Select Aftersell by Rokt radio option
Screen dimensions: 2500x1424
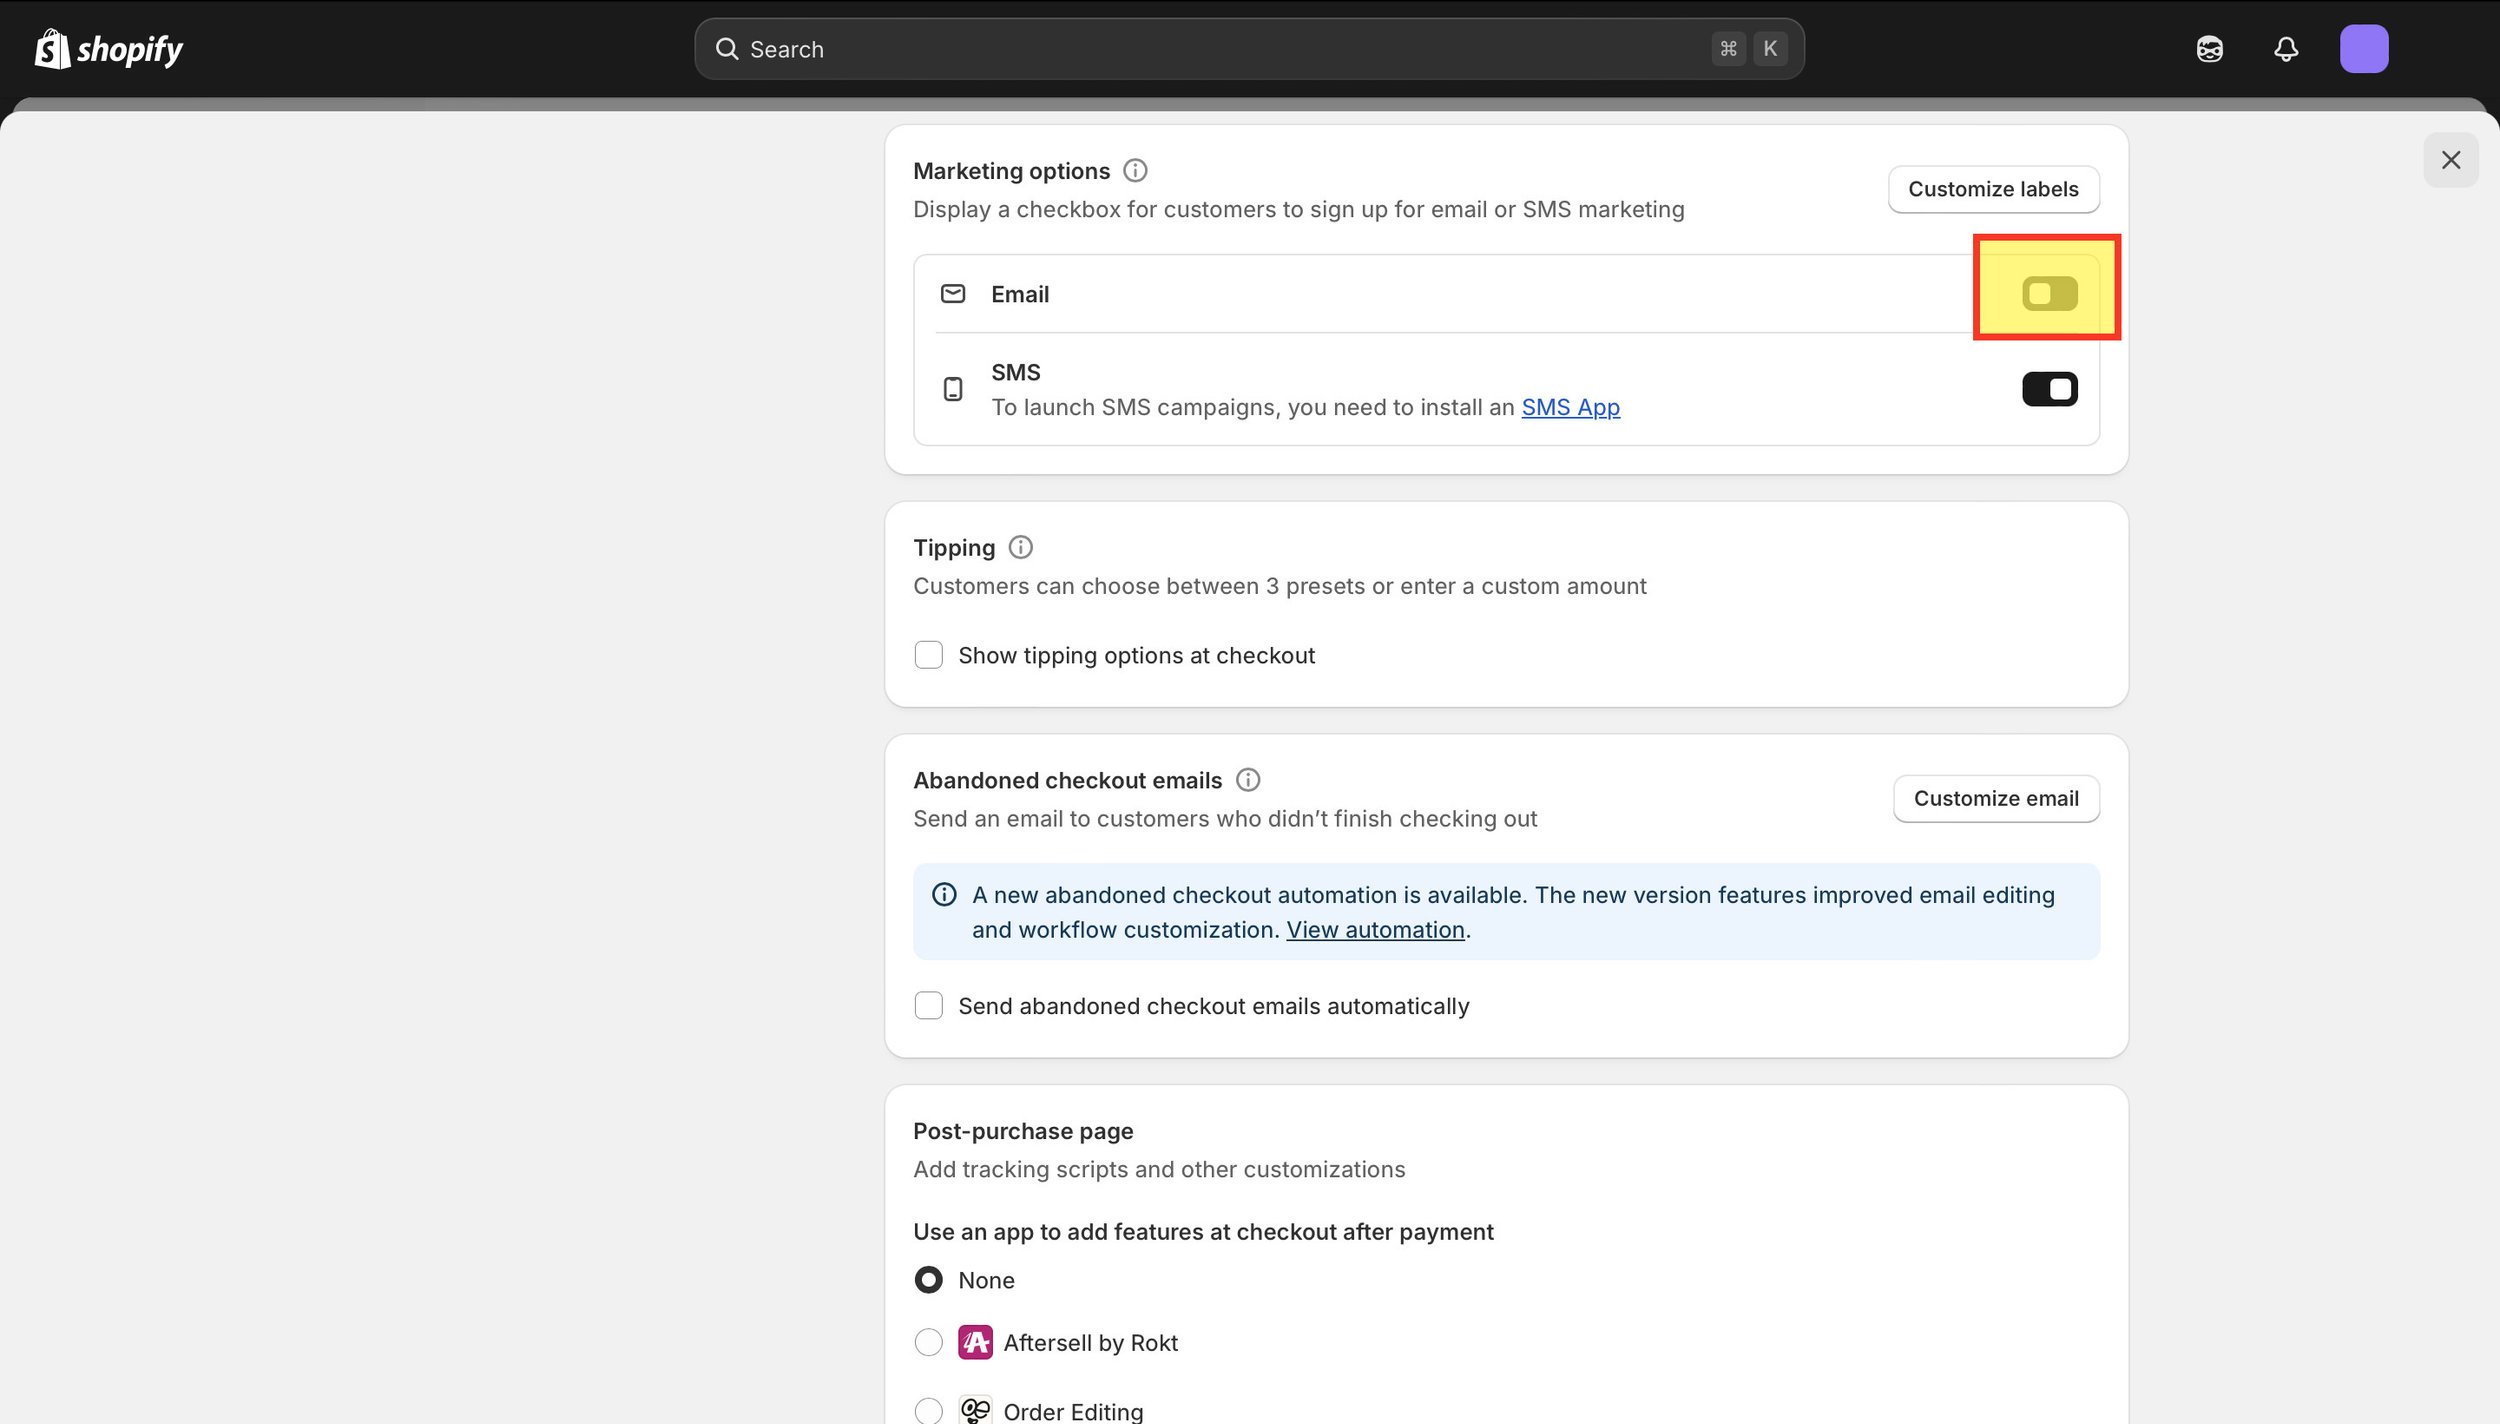click(x=929, y=1342)
